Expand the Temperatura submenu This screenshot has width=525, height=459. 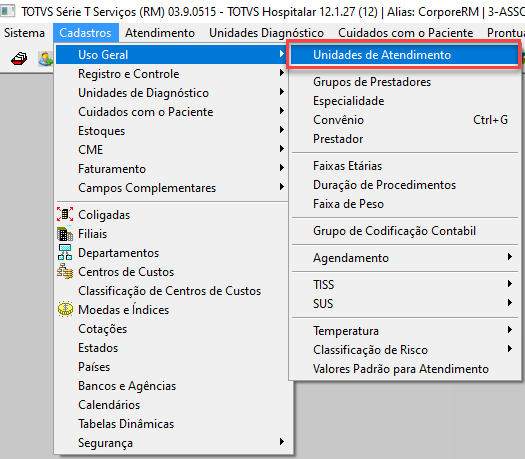point(404,331)
